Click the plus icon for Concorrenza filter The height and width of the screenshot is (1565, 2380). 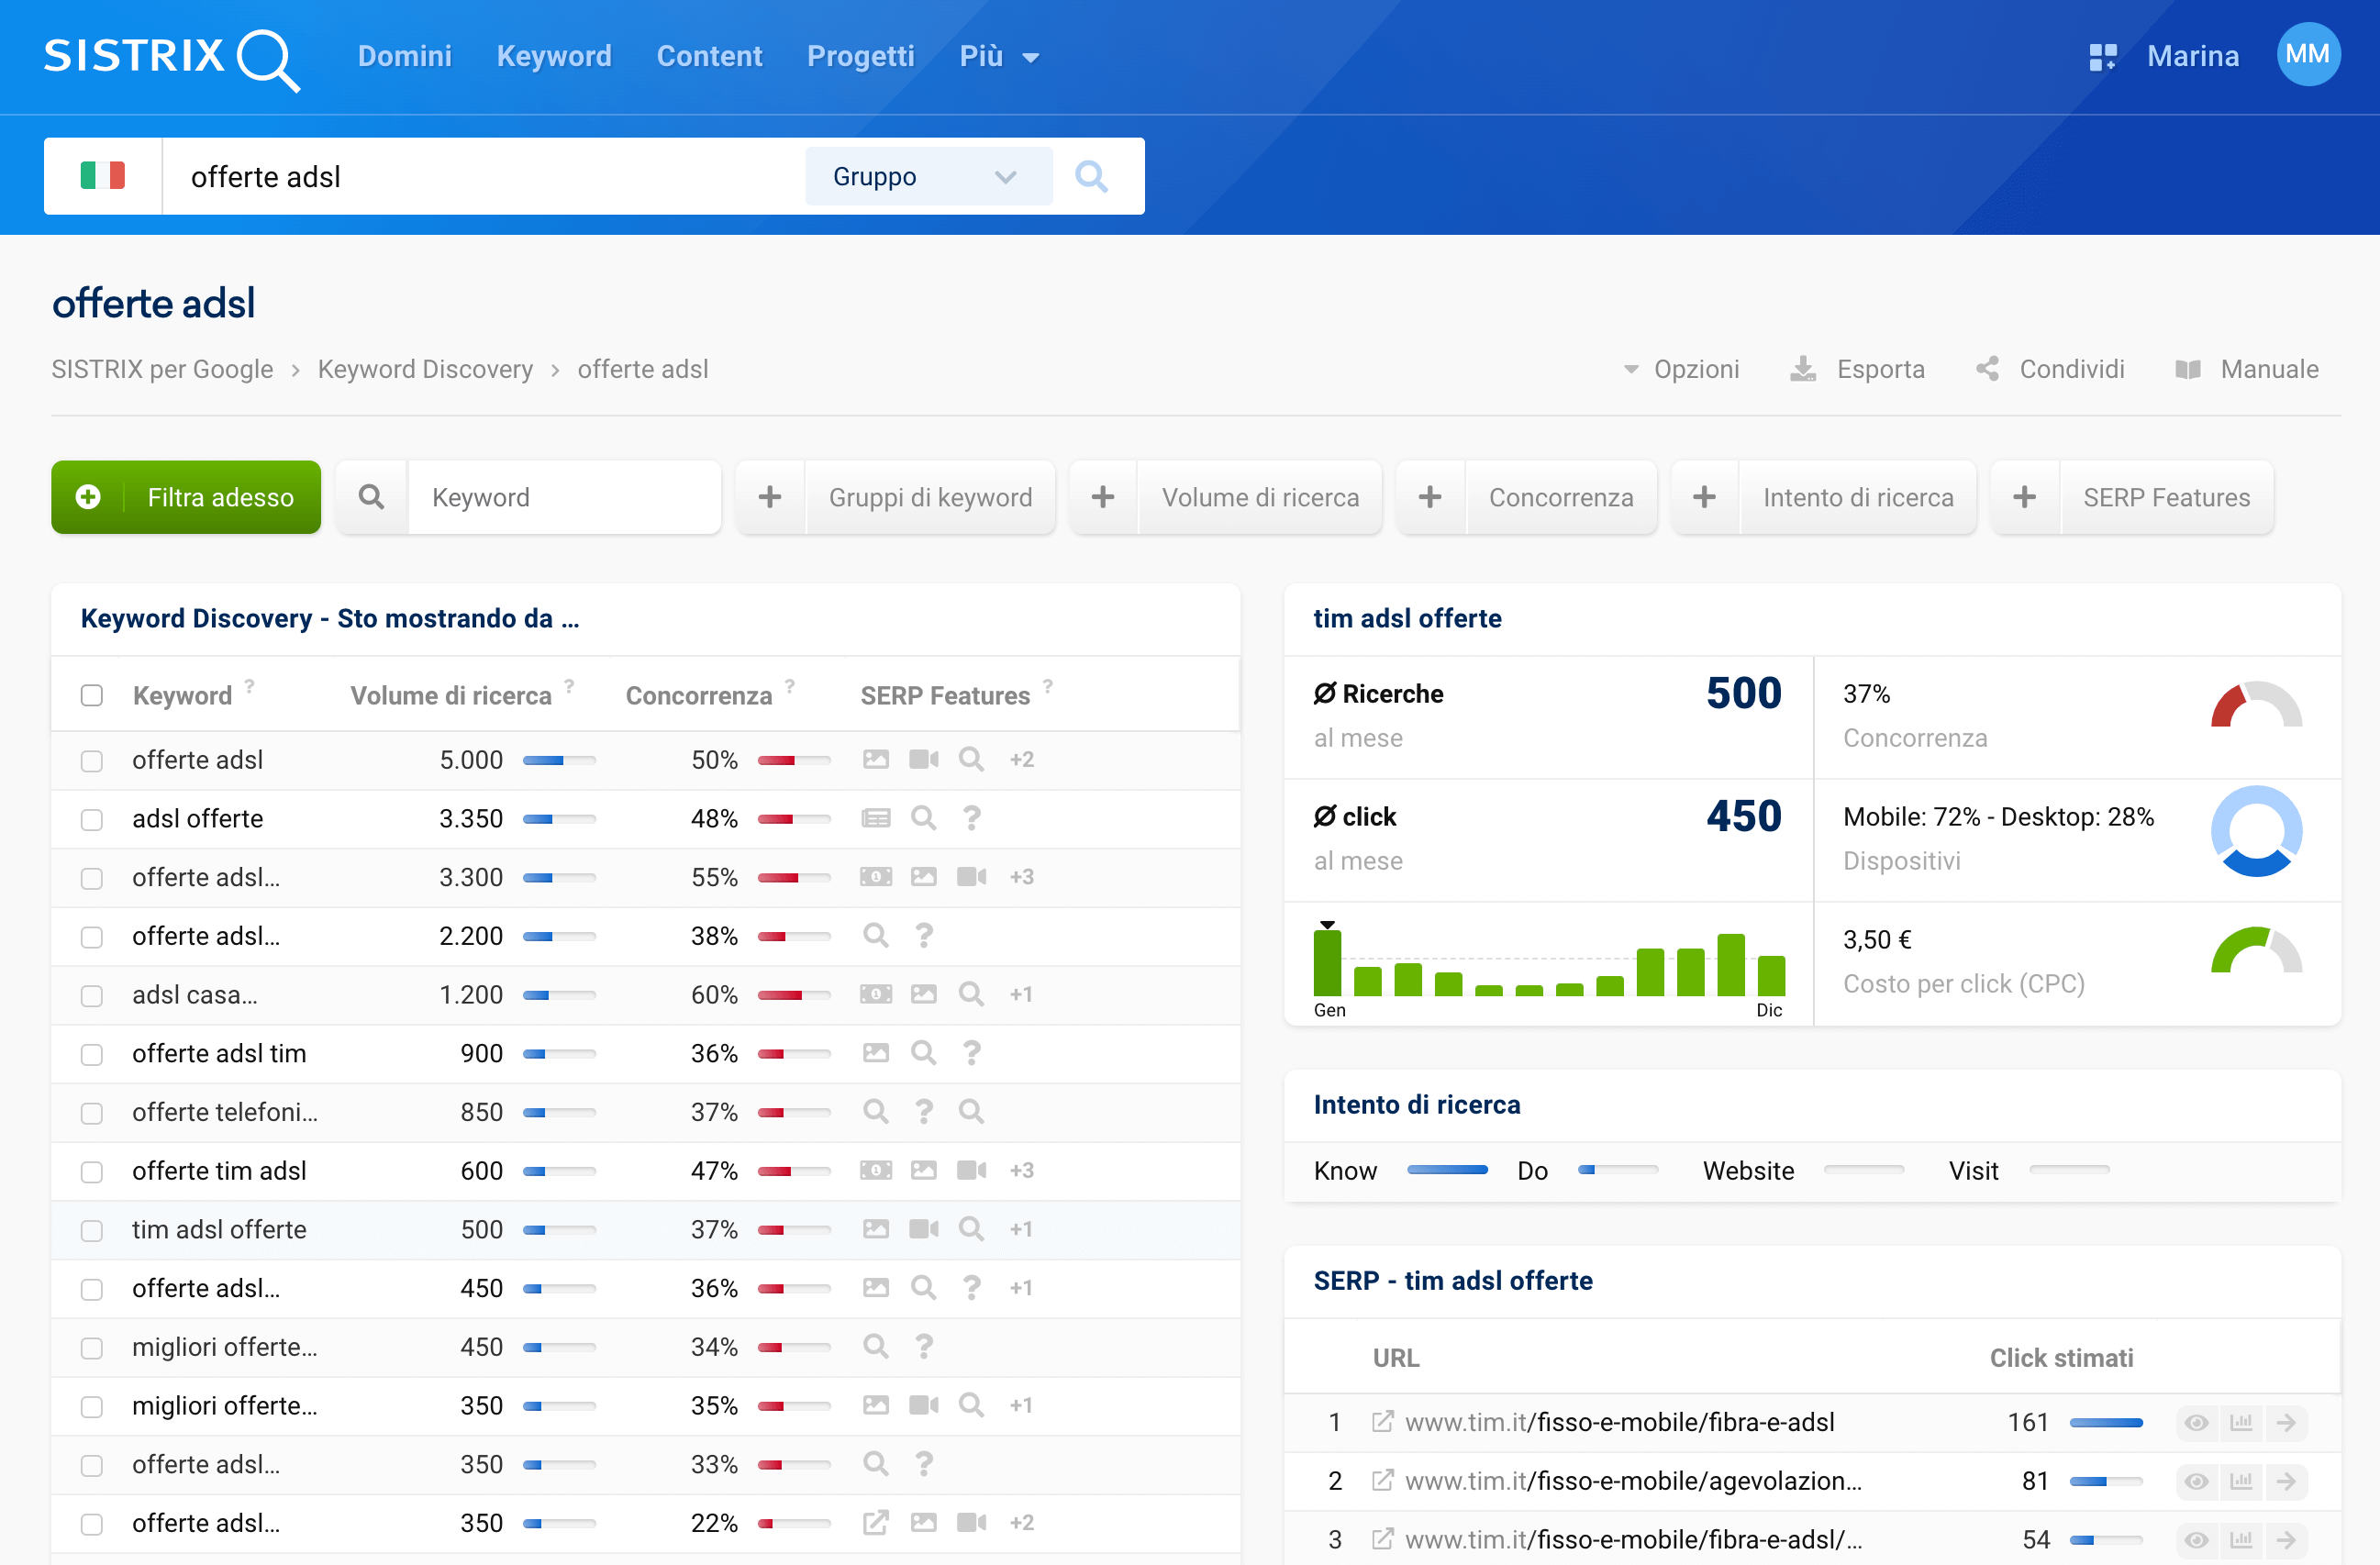(1430, 497)
